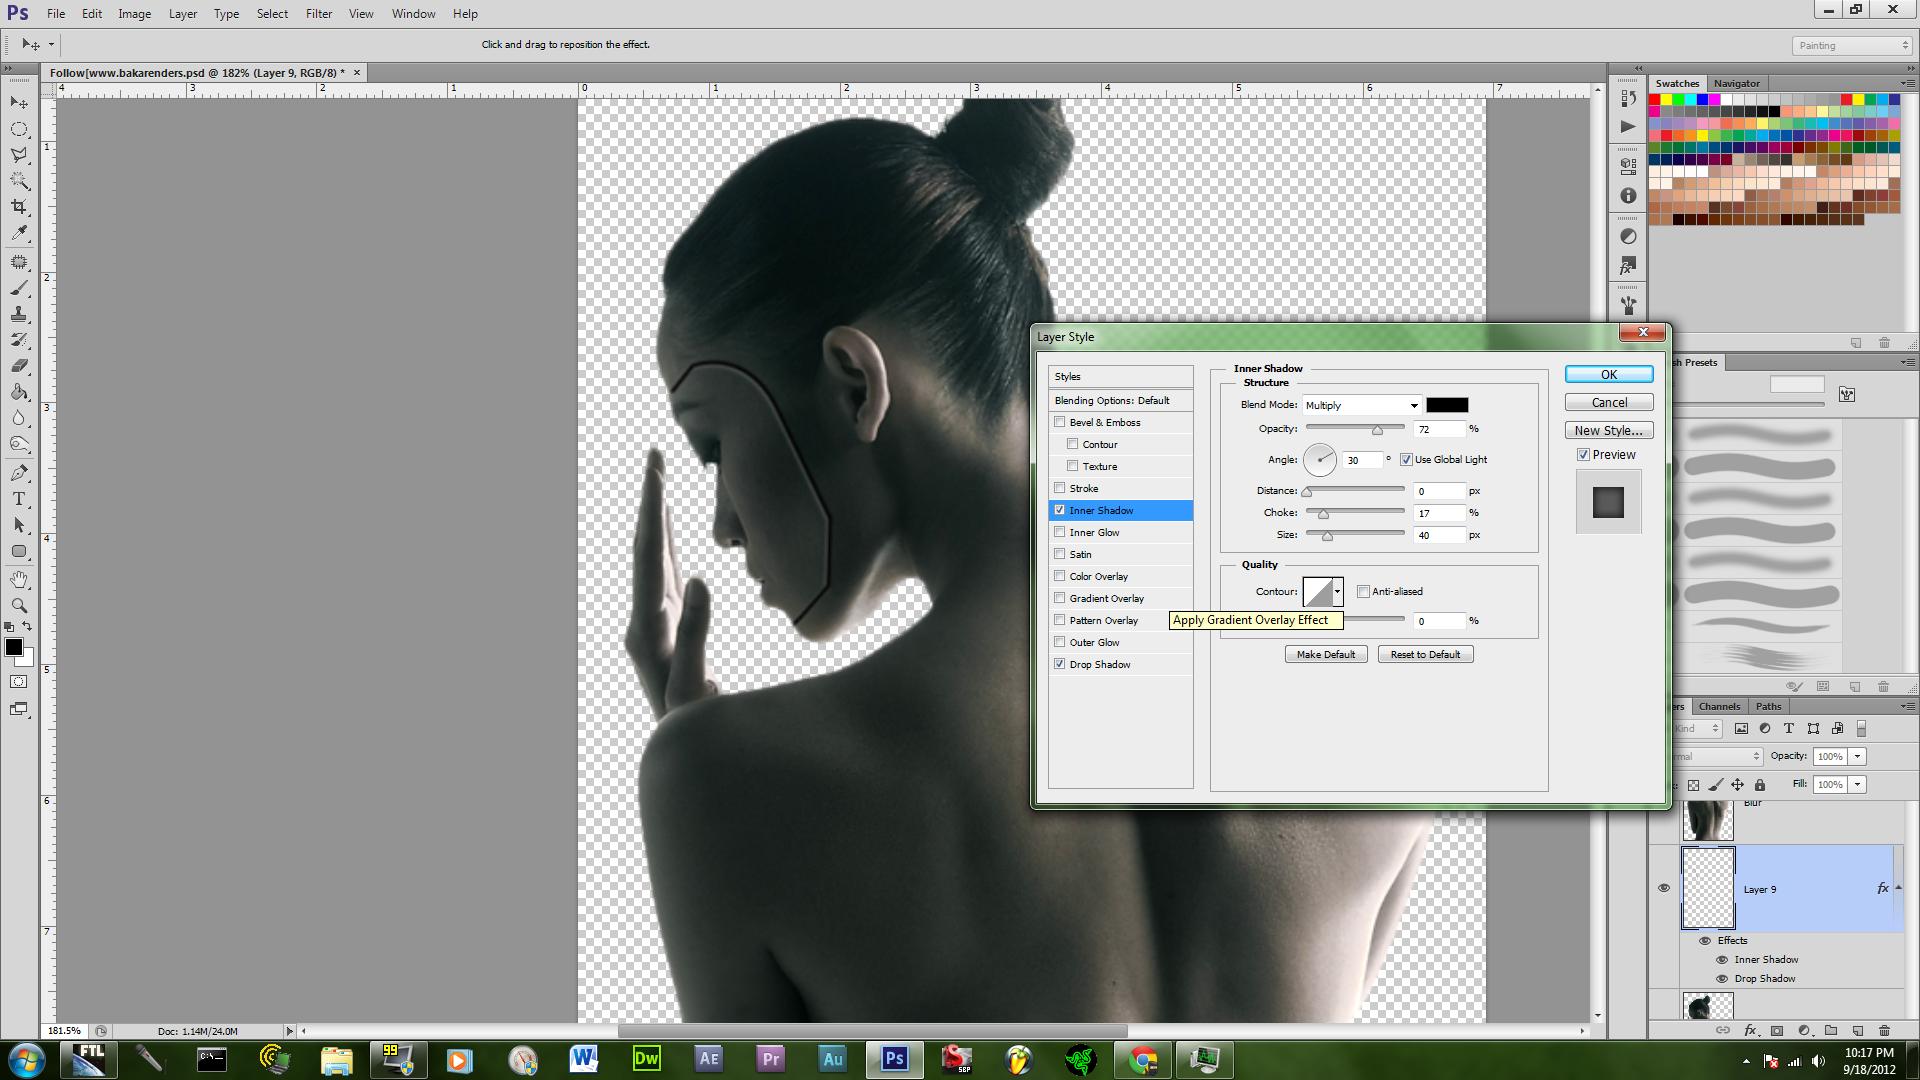1920x1080 pixels.
Task: Select the Crop tool
Action: coord(19,207)
